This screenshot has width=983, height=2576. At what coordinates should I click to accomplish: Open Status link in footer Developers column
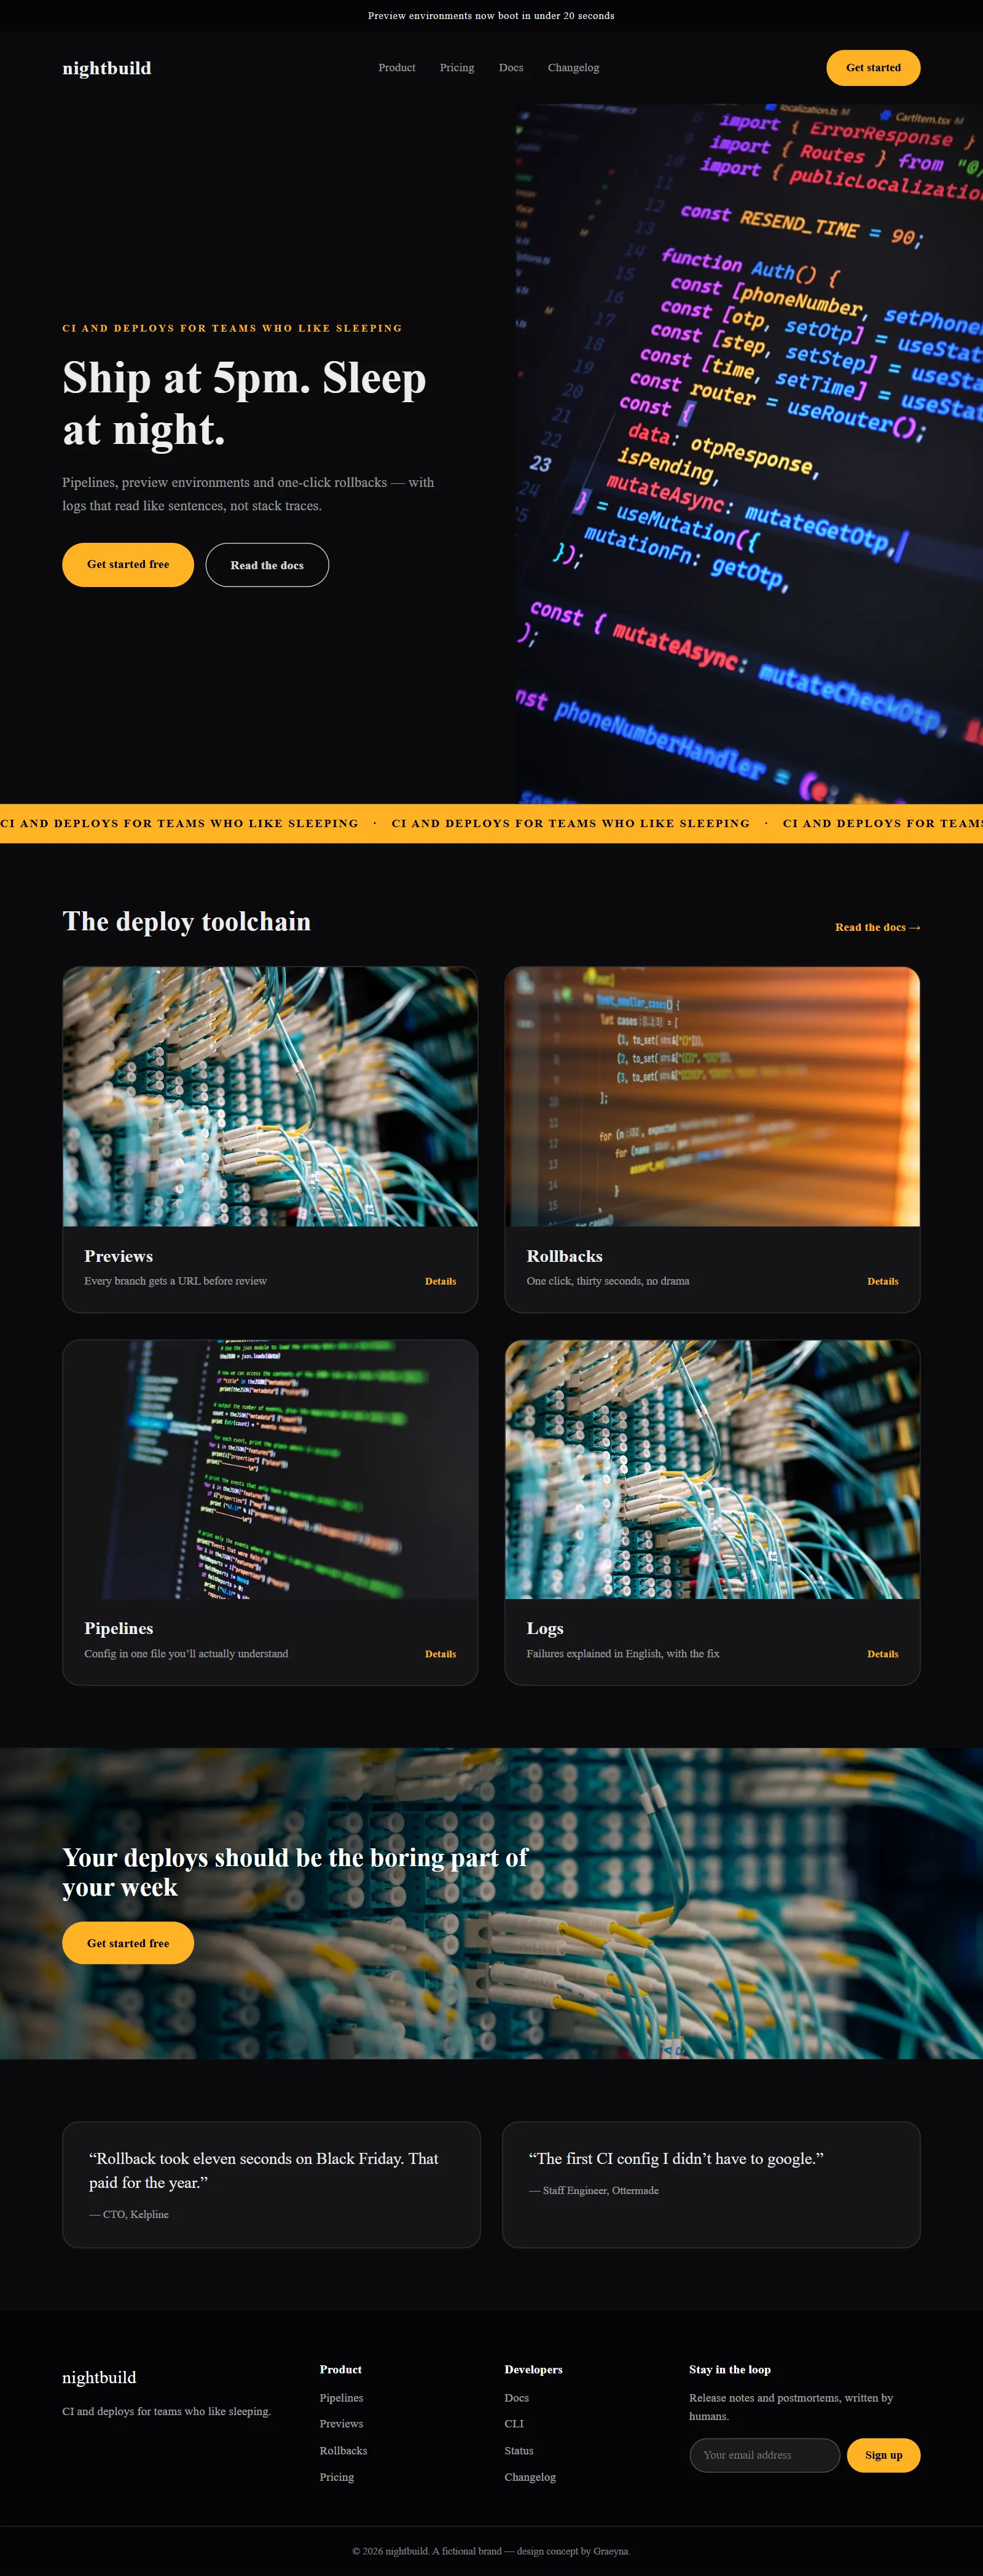[x=519, y=2451]
